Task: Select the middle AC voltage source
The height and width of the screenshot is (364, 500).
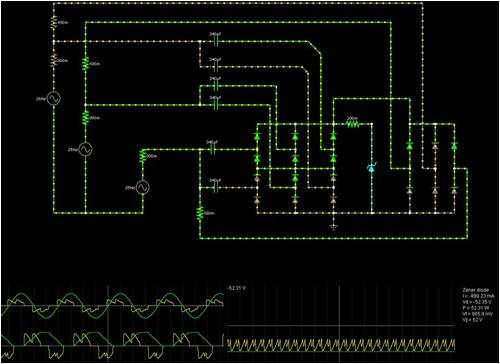Action: click(85, 150)
